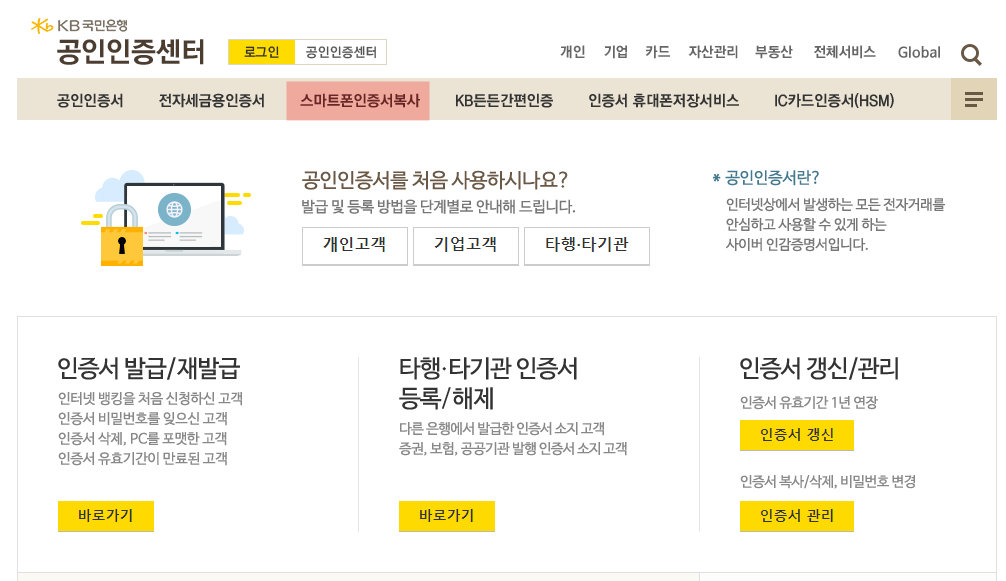Click the text 인증서 유효기간이 만료된 고객
The height and width of the screenshot is (581, 1006).
(142, 458)
